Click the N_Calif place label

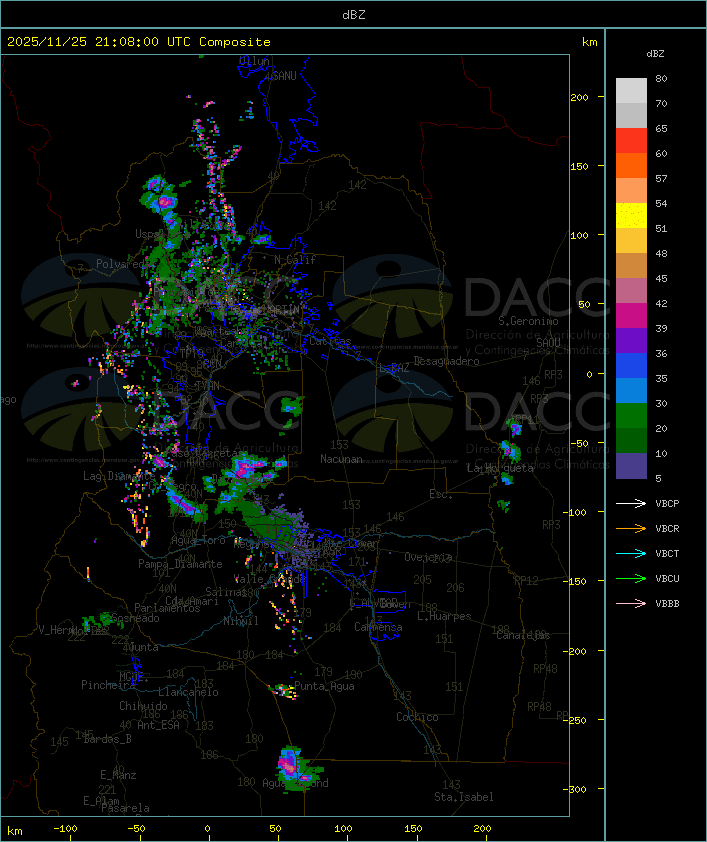[295, 260]
